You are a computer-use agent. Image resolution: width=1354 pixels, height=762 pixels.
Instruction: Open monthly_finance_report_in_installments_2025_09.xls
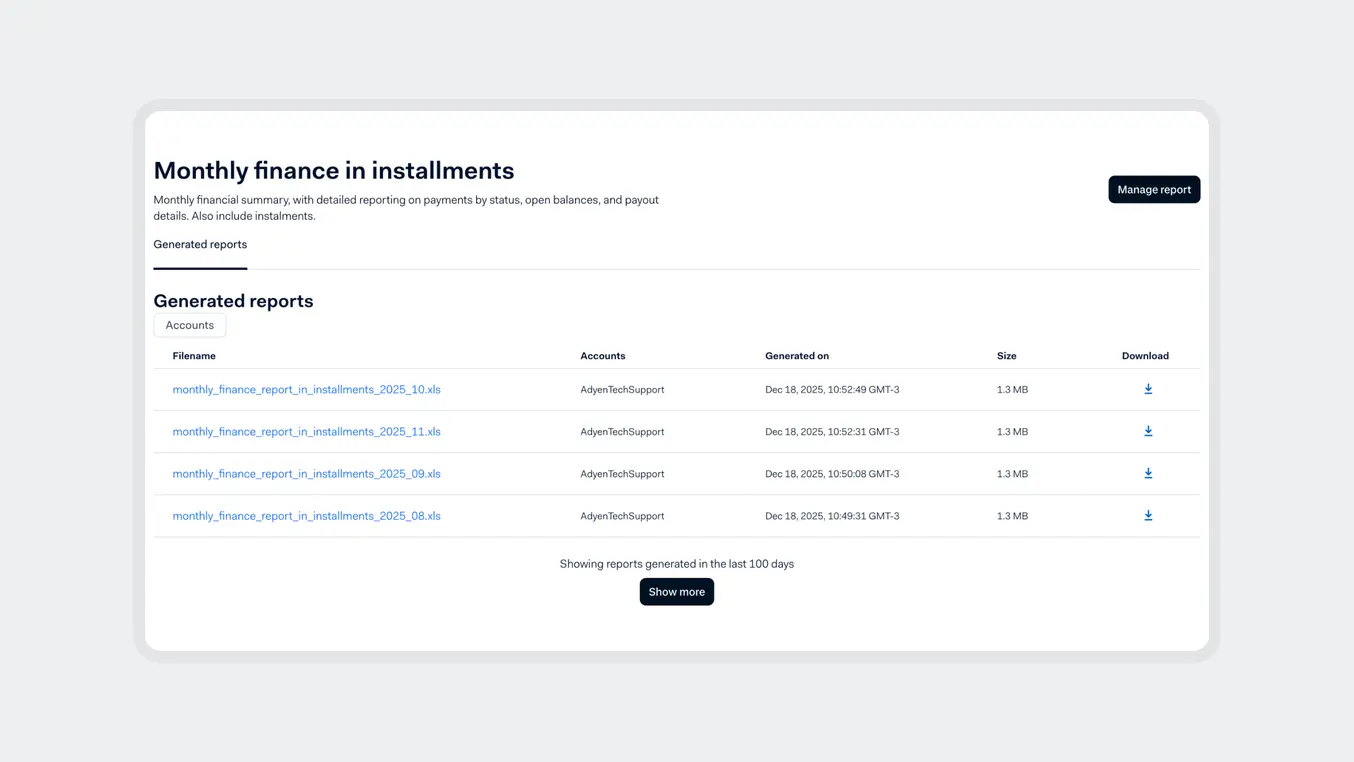click(307, 473)
